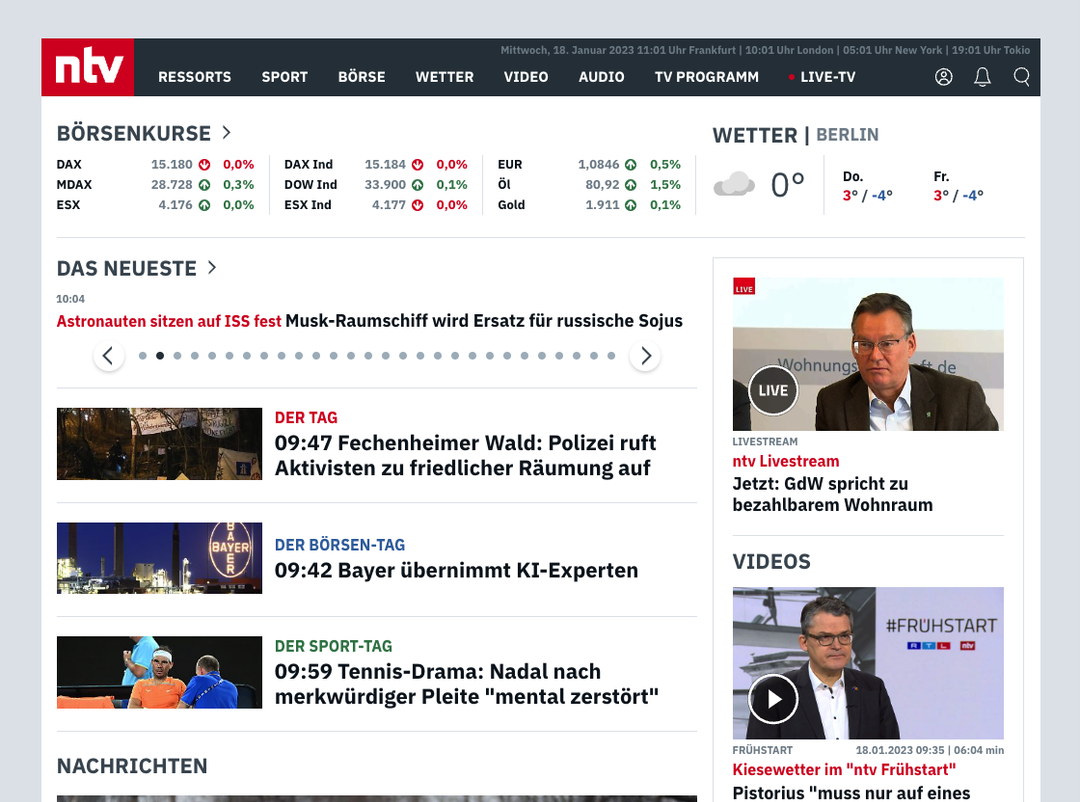Screen dimensions: 1080x802
Task: Open the notifications bell icon
Action: coord(982,77)
